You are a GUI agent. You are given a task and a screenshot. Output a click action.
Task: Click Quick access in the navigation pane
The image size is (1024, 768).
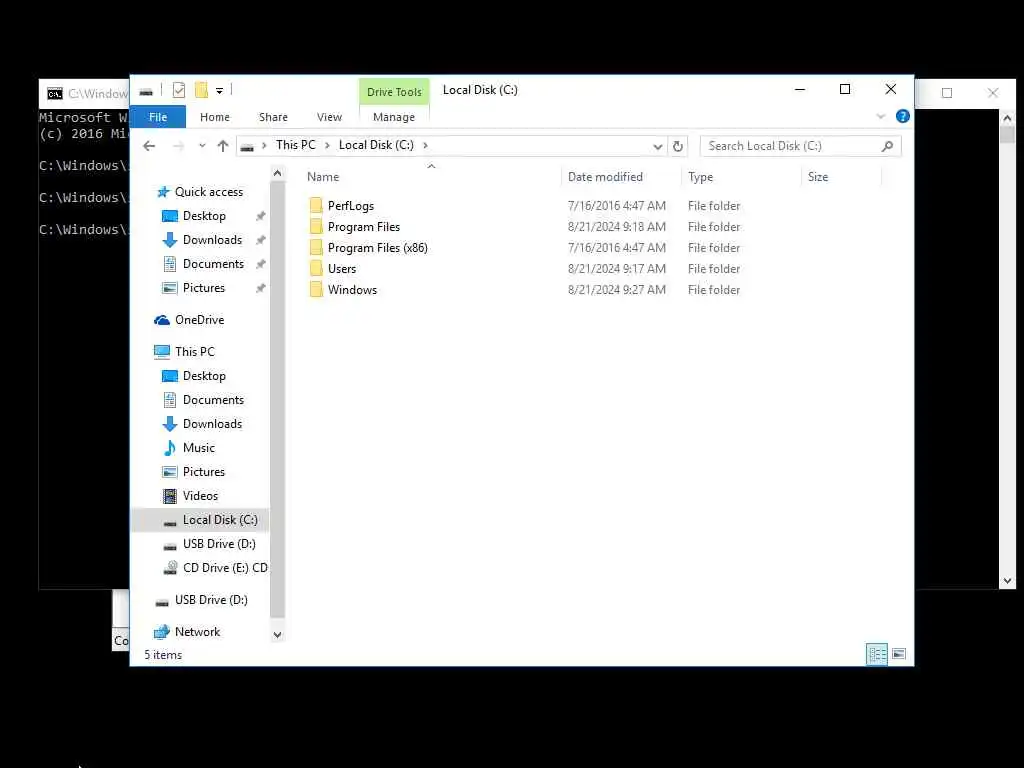[x=209, y=192]
